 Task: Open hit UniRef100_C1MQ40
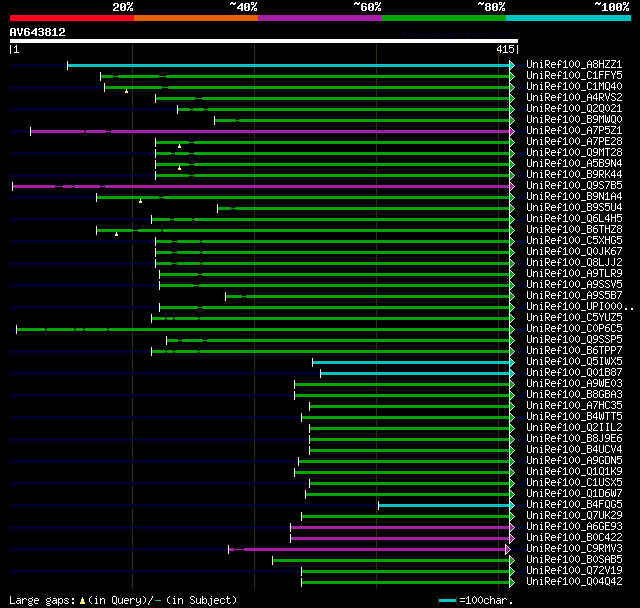coord(574,87)
